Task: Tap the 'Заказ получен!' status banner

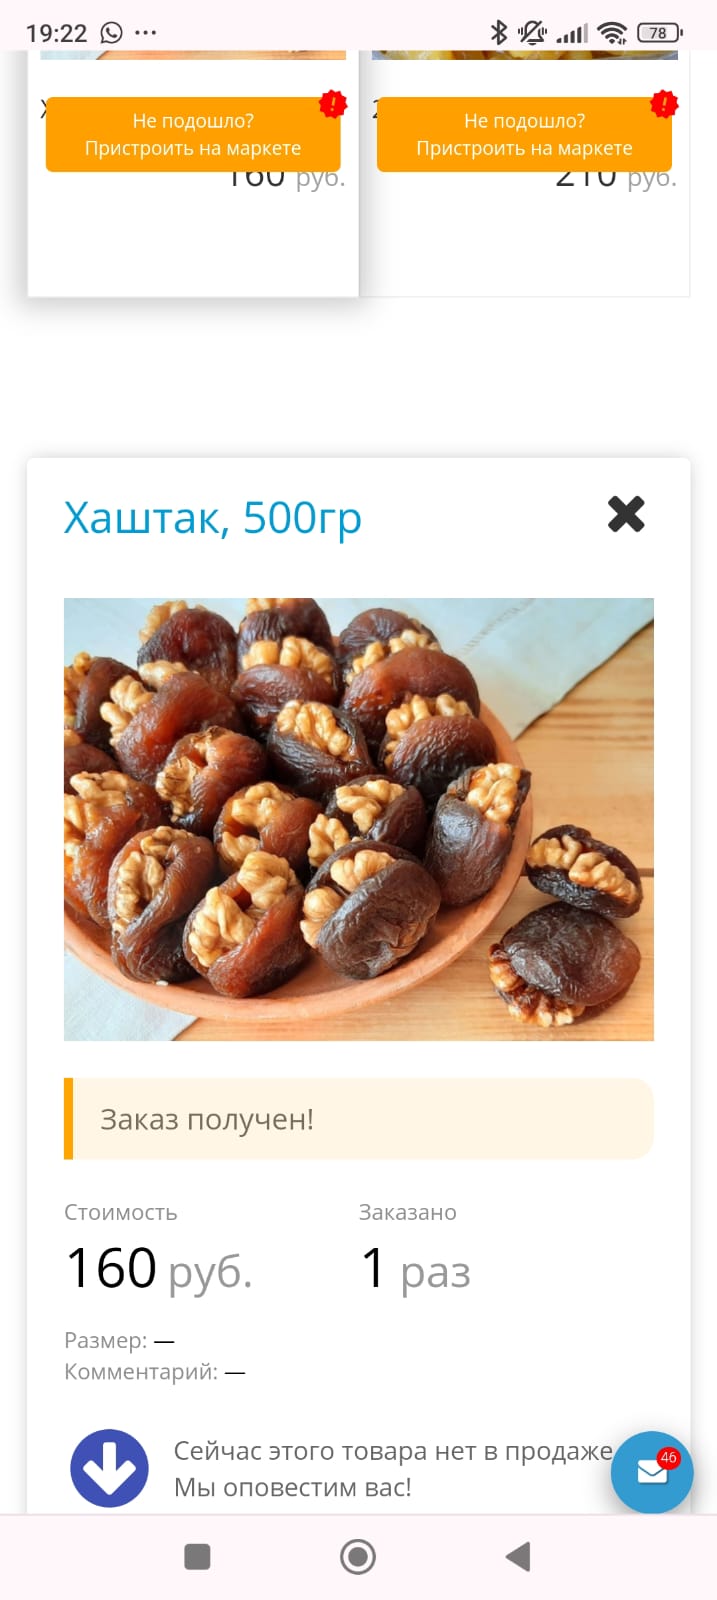Action: (x=359, y=1119)
